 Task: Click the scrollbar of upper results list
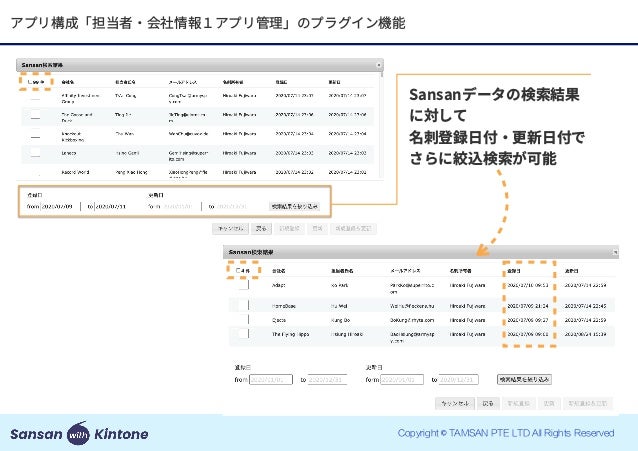(x=382, y=126)
